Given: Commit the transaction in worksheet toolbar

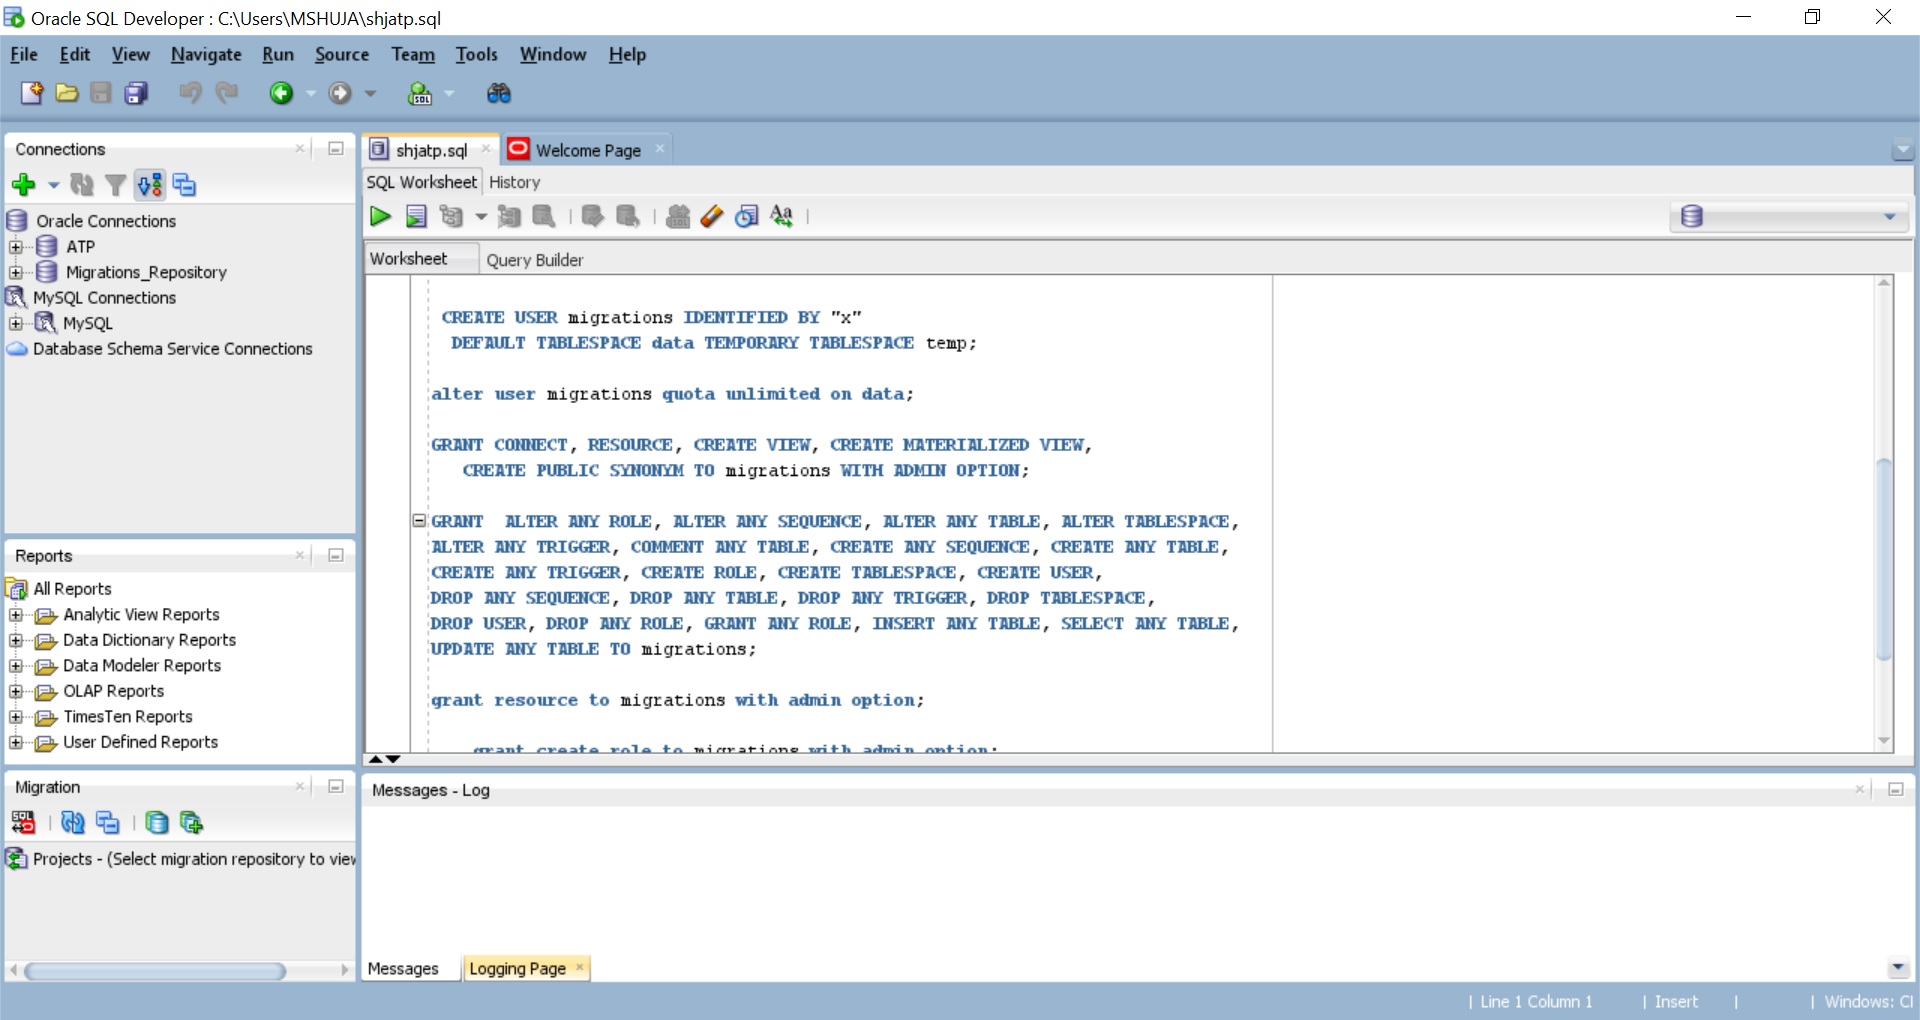Looking at the screenshot, I should click(592, 216).
